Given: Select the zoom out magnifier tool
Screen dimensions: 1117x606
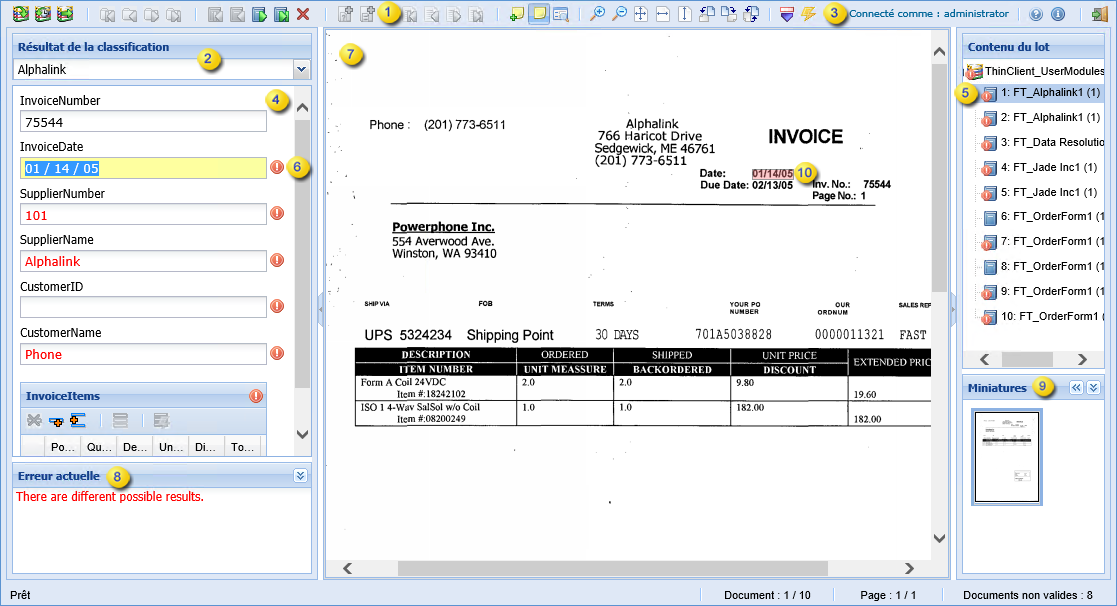Looking at the screenshot, I should 619,13.
